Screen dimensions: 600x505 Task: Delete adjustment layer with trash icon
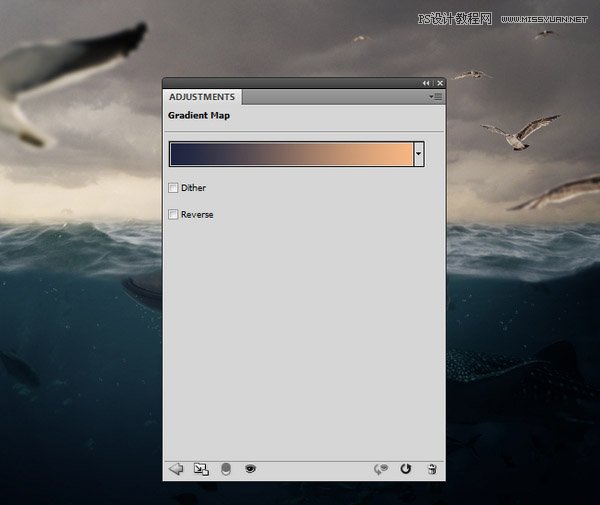(432, 469)
